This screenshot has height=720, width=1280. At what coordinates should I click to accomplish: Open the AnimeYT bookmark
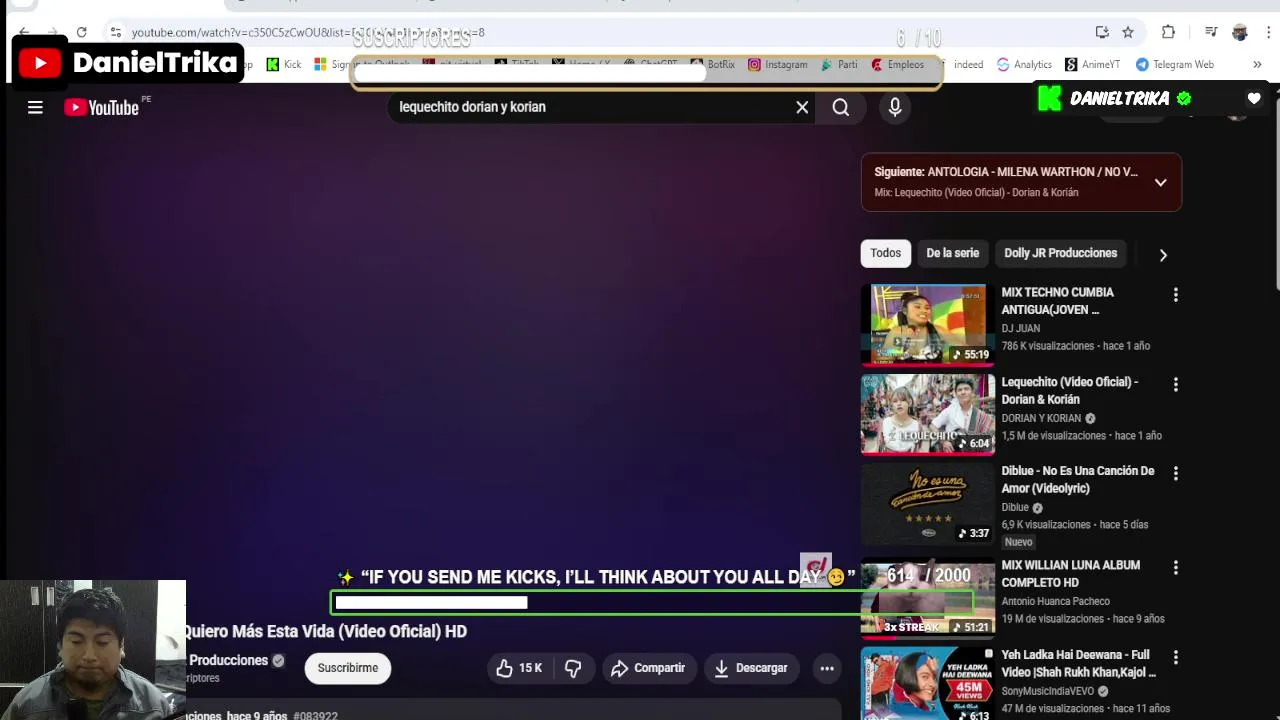coord(1092,64)
